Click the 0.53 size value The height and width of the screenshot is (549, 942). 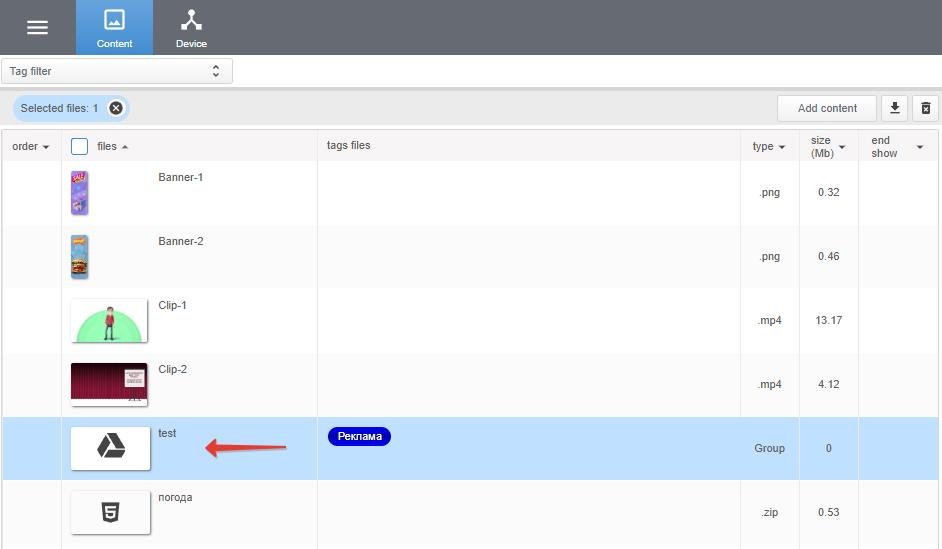coord(828,512)
